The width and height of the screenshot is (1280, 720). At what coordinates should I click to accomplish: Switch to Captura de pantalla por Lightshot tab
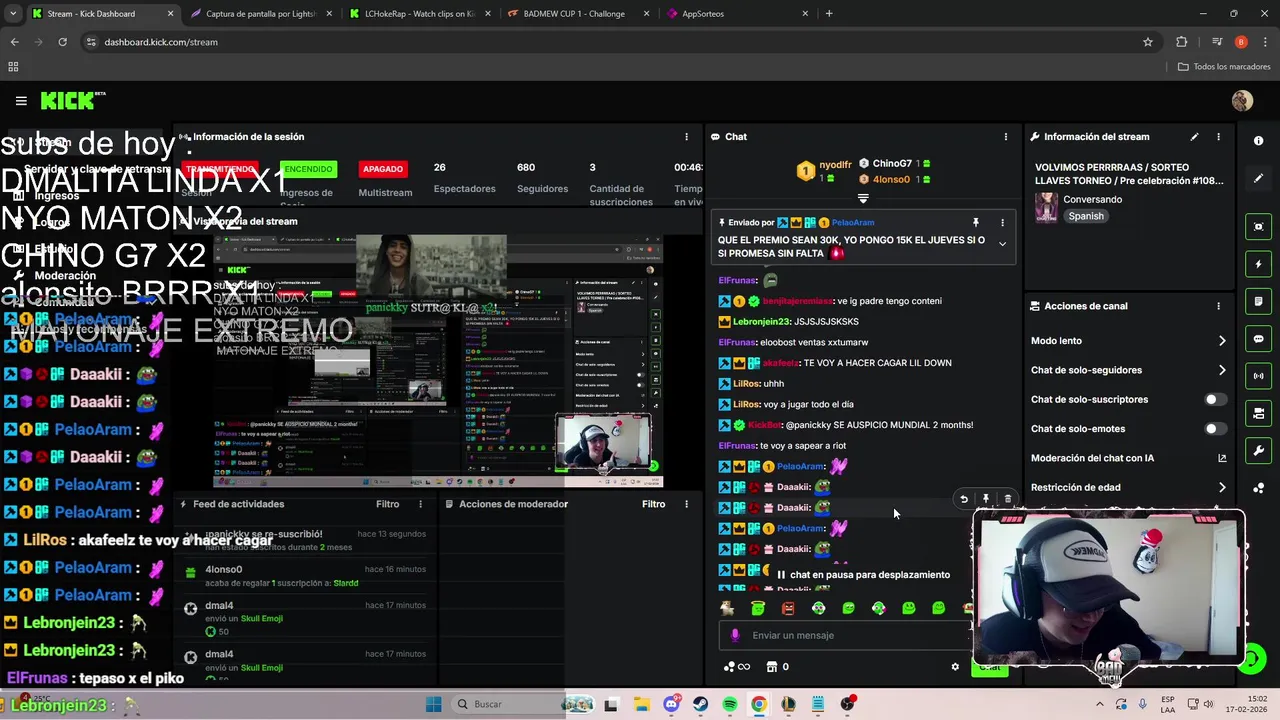point(263,14)
